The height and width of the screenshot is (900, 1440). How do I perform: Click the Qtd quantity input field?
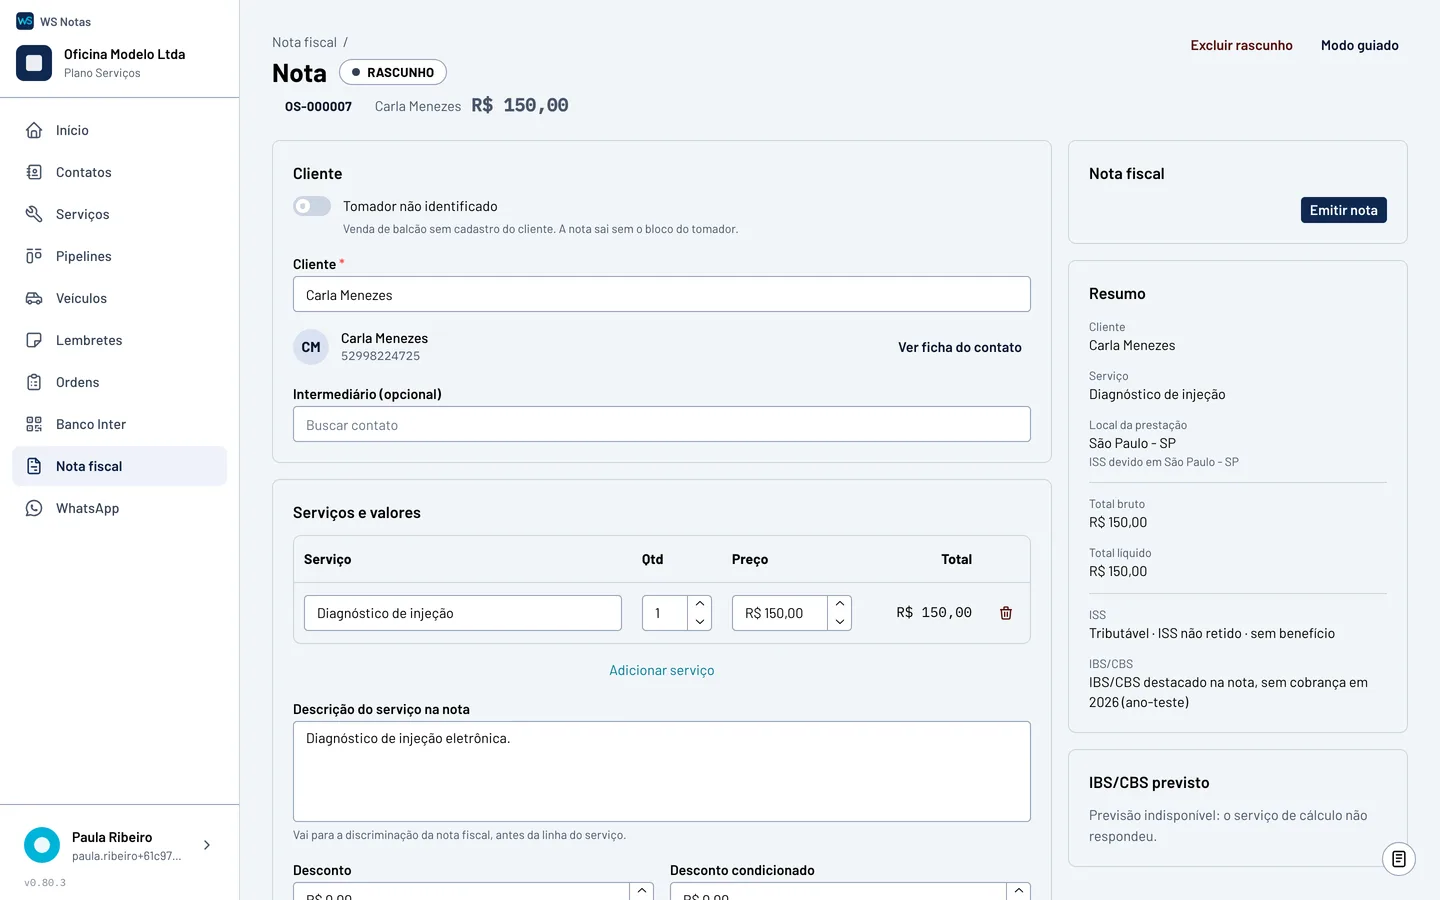point(665,613)
